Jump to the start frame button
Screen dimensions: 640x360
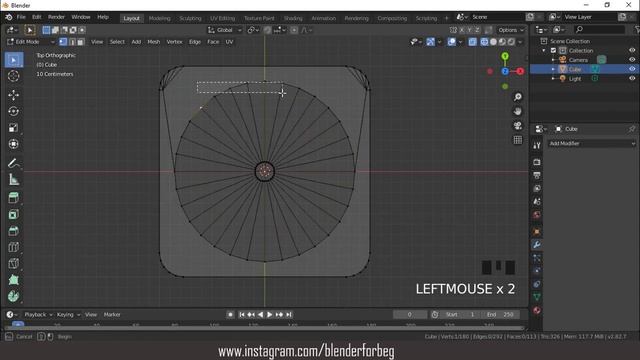pos(242,314)
